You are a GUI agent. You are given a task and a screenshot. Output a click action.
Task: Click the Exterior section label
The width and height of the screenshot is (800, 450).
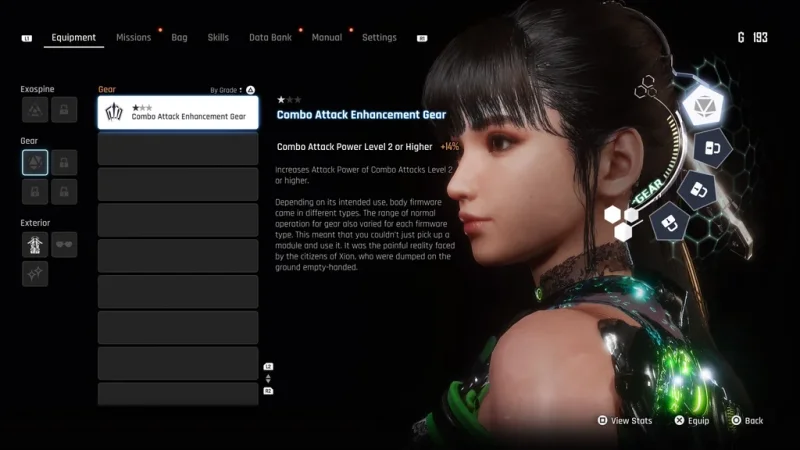35,223
